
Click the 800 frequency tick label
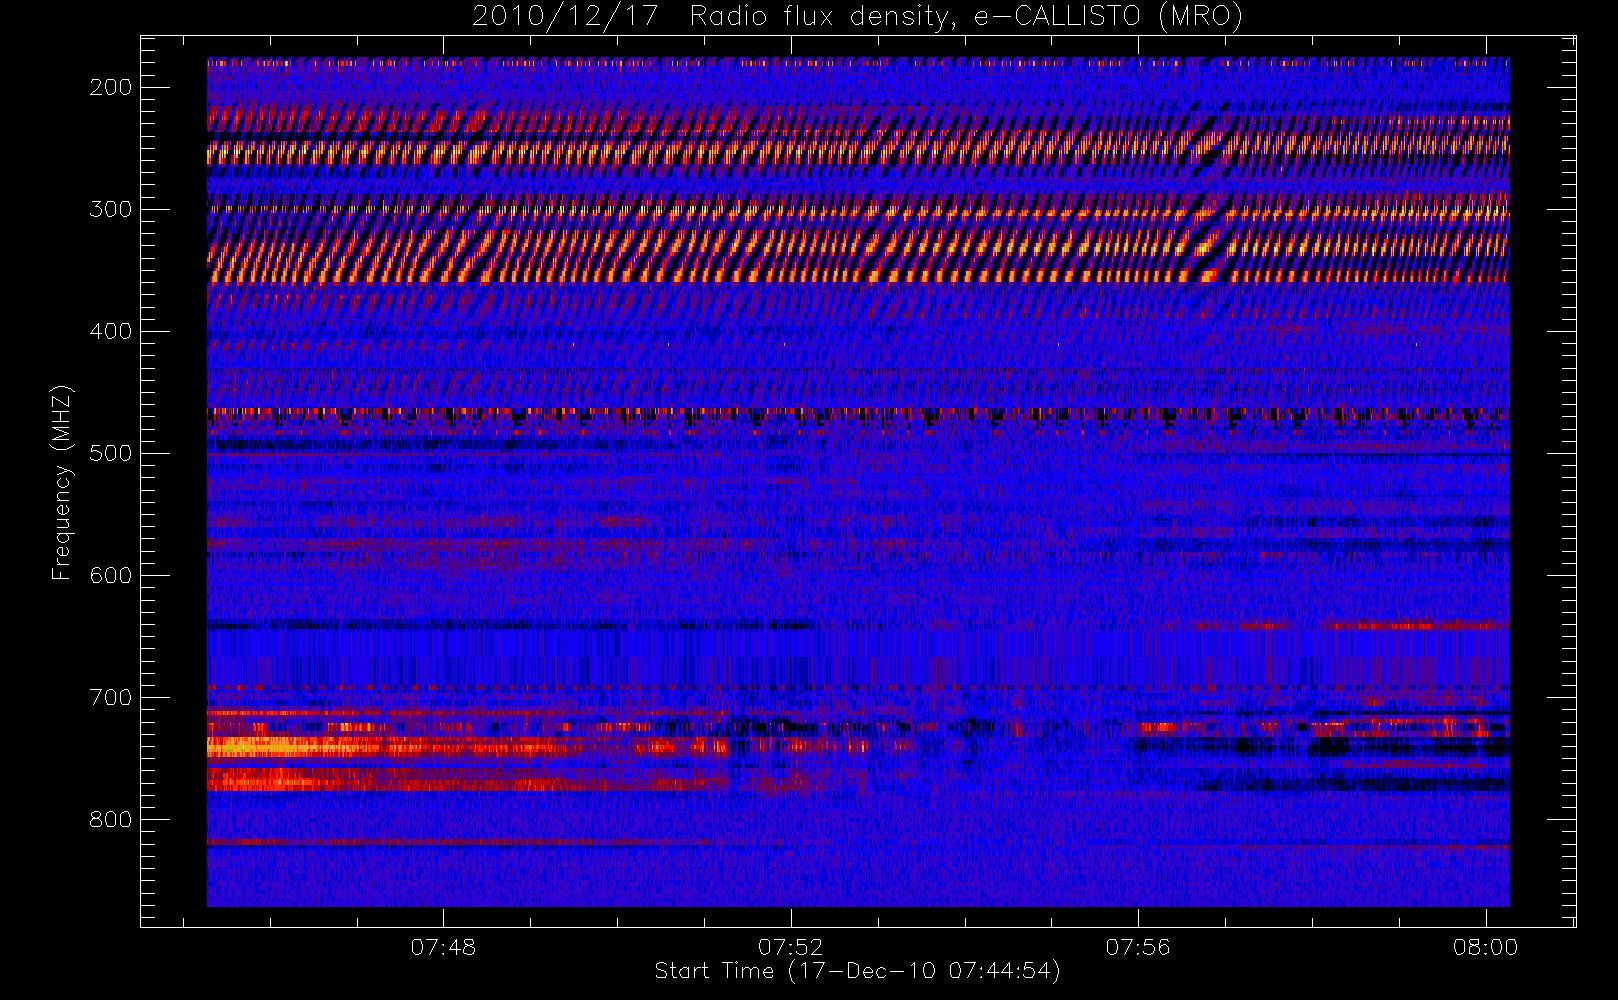click(111, 819)
